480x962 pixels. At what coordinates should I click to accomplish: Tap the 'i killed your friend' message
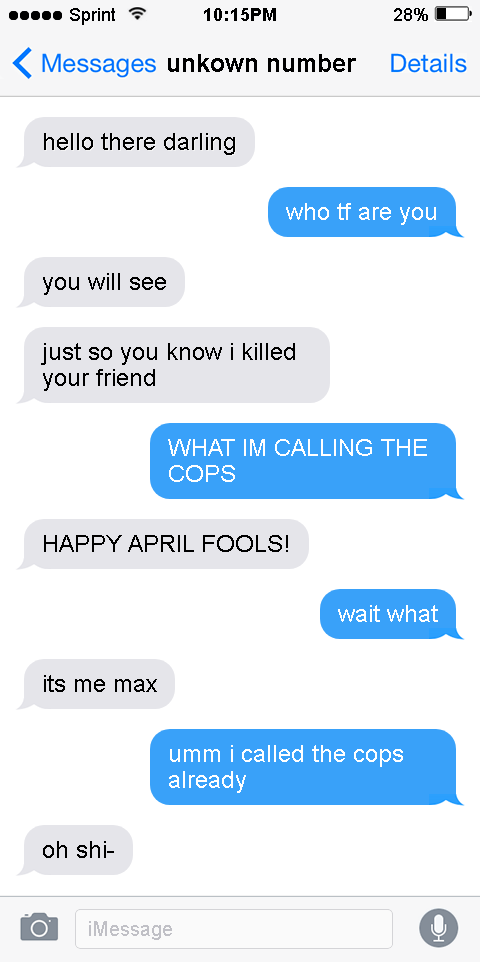(x=174, y=365)
